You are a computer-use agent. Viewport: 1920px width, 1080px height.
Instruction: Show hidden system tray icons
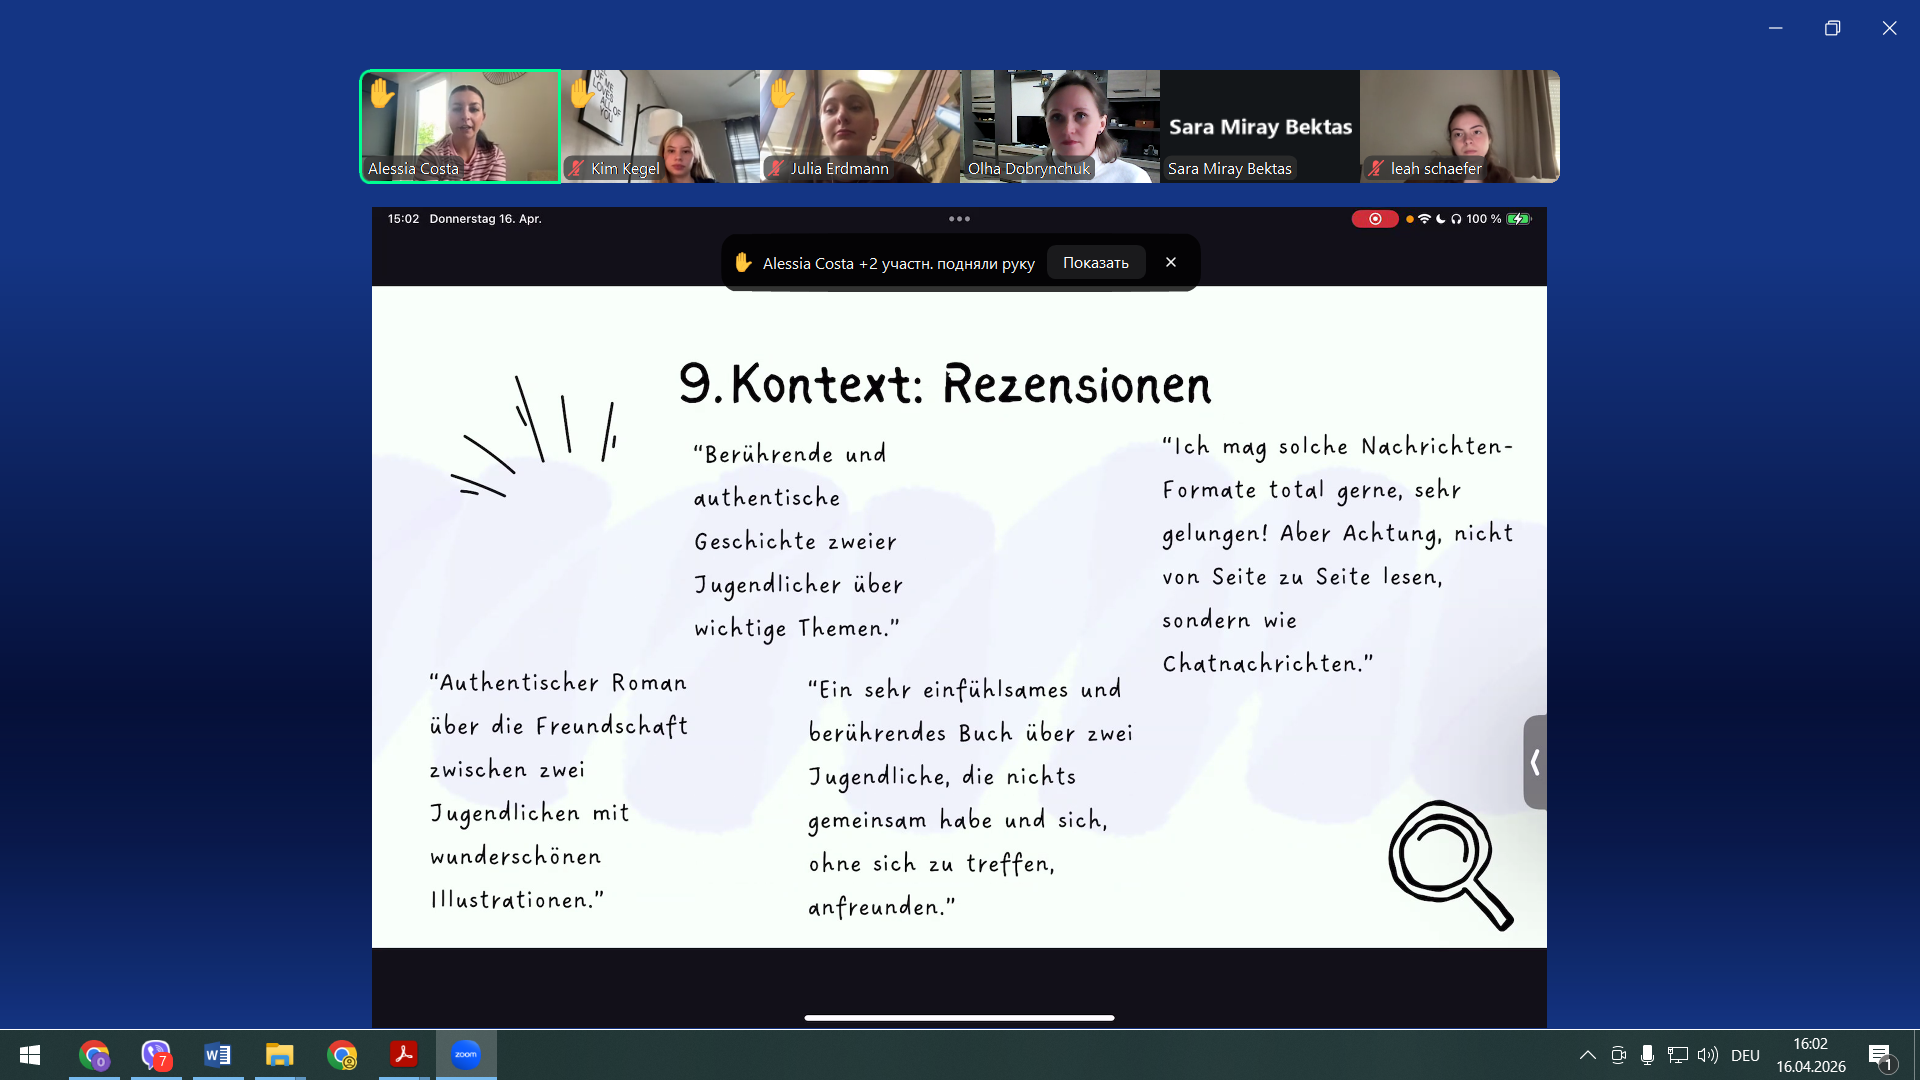[1587, 1055]
